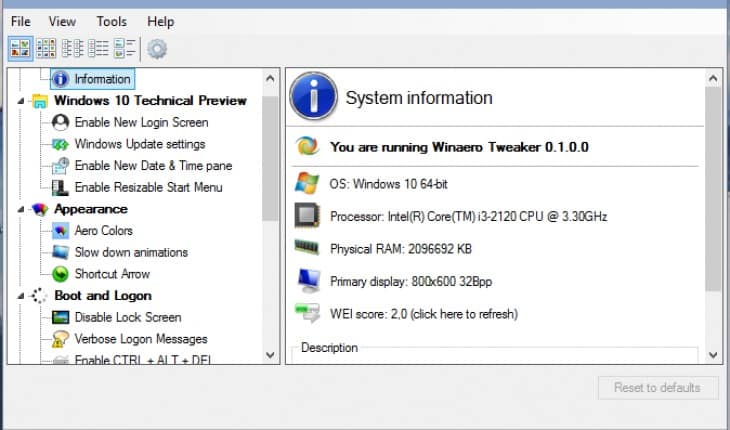Switch to tile view toolbar button

(124, 48)
